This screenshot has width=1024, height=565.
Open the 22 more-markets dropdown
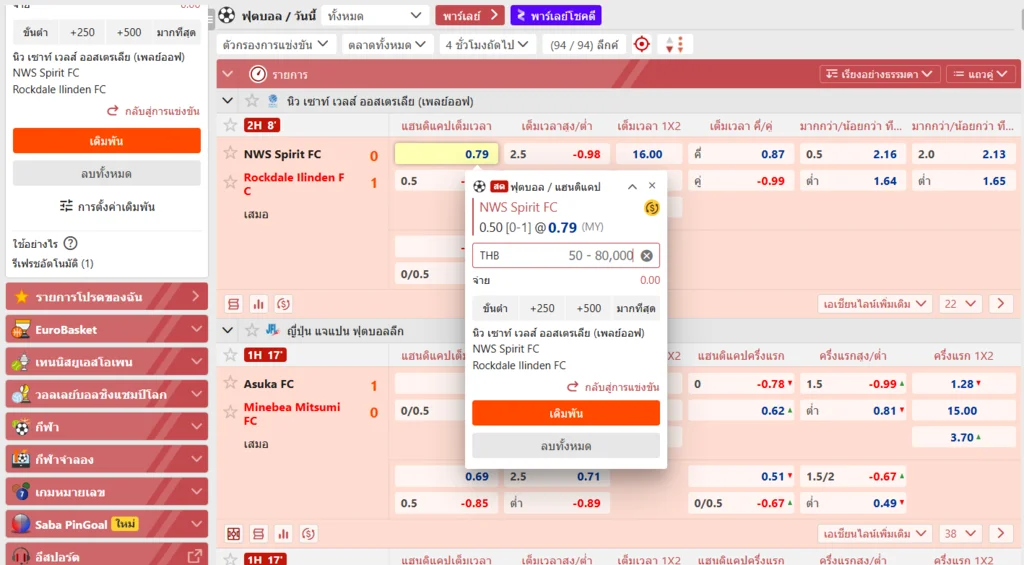[960, 304]
